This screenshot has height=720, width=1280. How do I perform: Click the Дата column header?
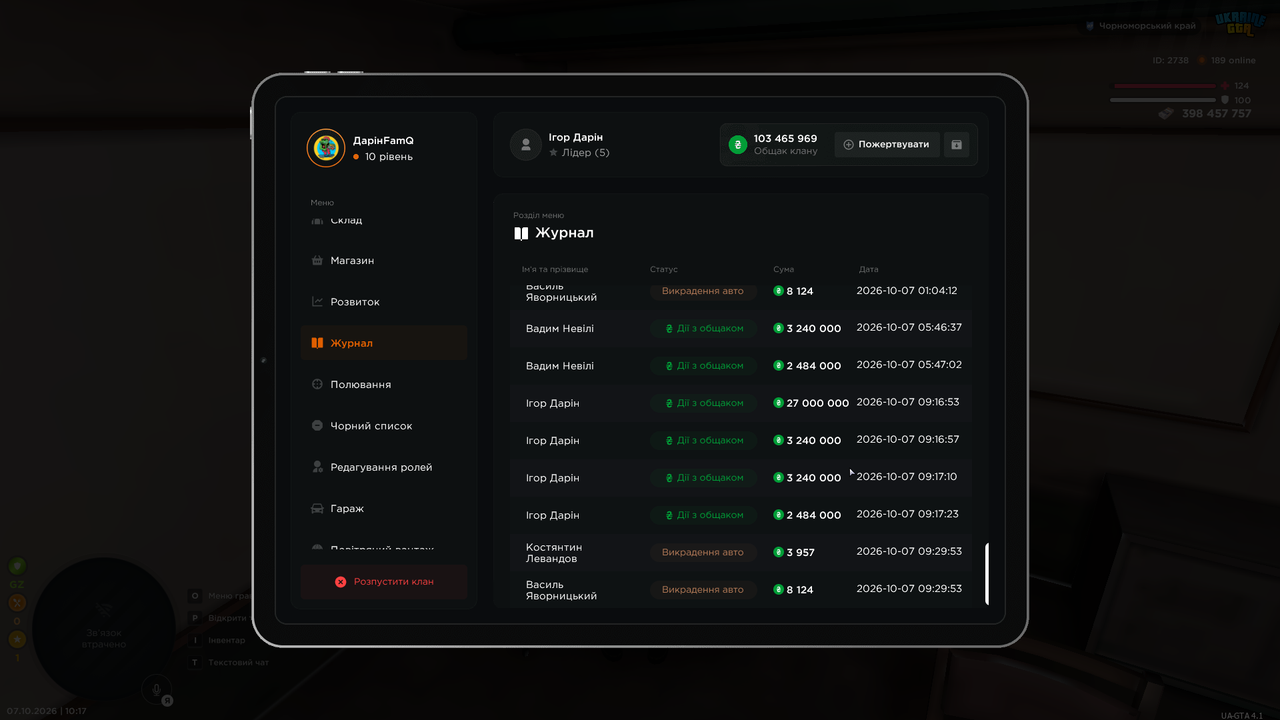(869, 269)
